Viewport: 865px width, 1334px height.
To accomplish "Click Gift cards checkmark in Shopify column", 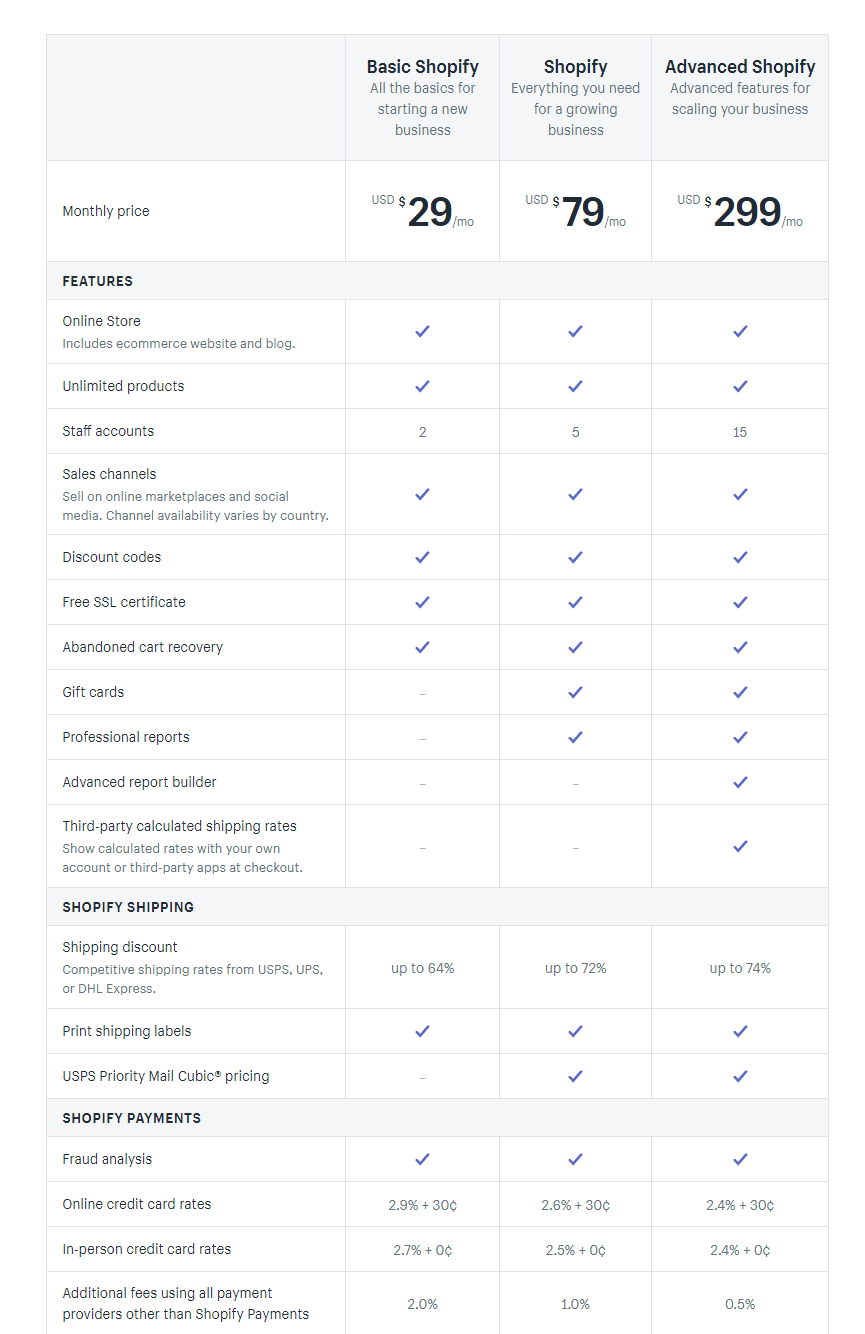I will (575, 692).
